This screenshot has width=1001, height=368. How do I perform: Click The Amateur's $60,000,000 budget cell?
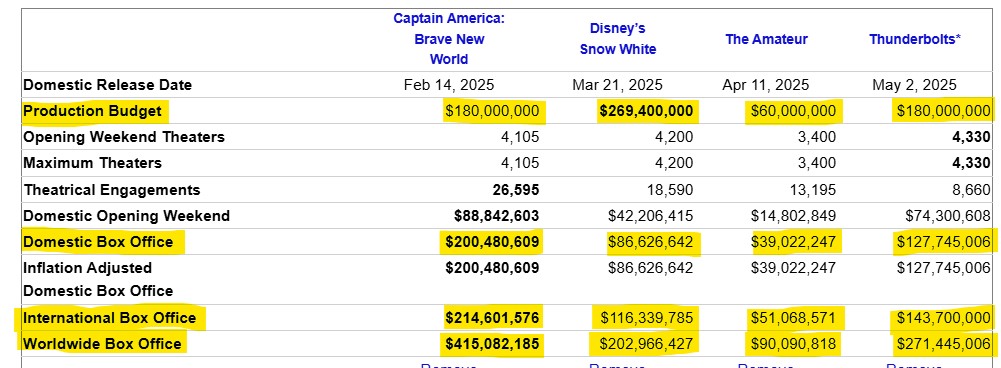coord(794,111)
